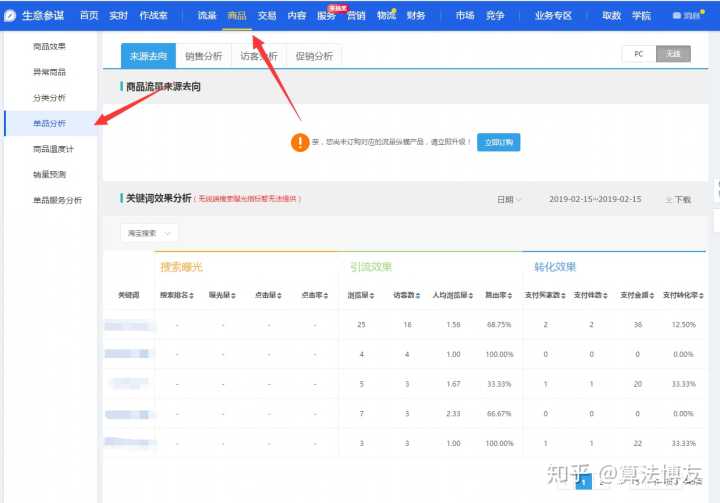The height and width of the screenshot is (503, 720).
Task: Open 交易 in top navigation
Action: (267, 16)
